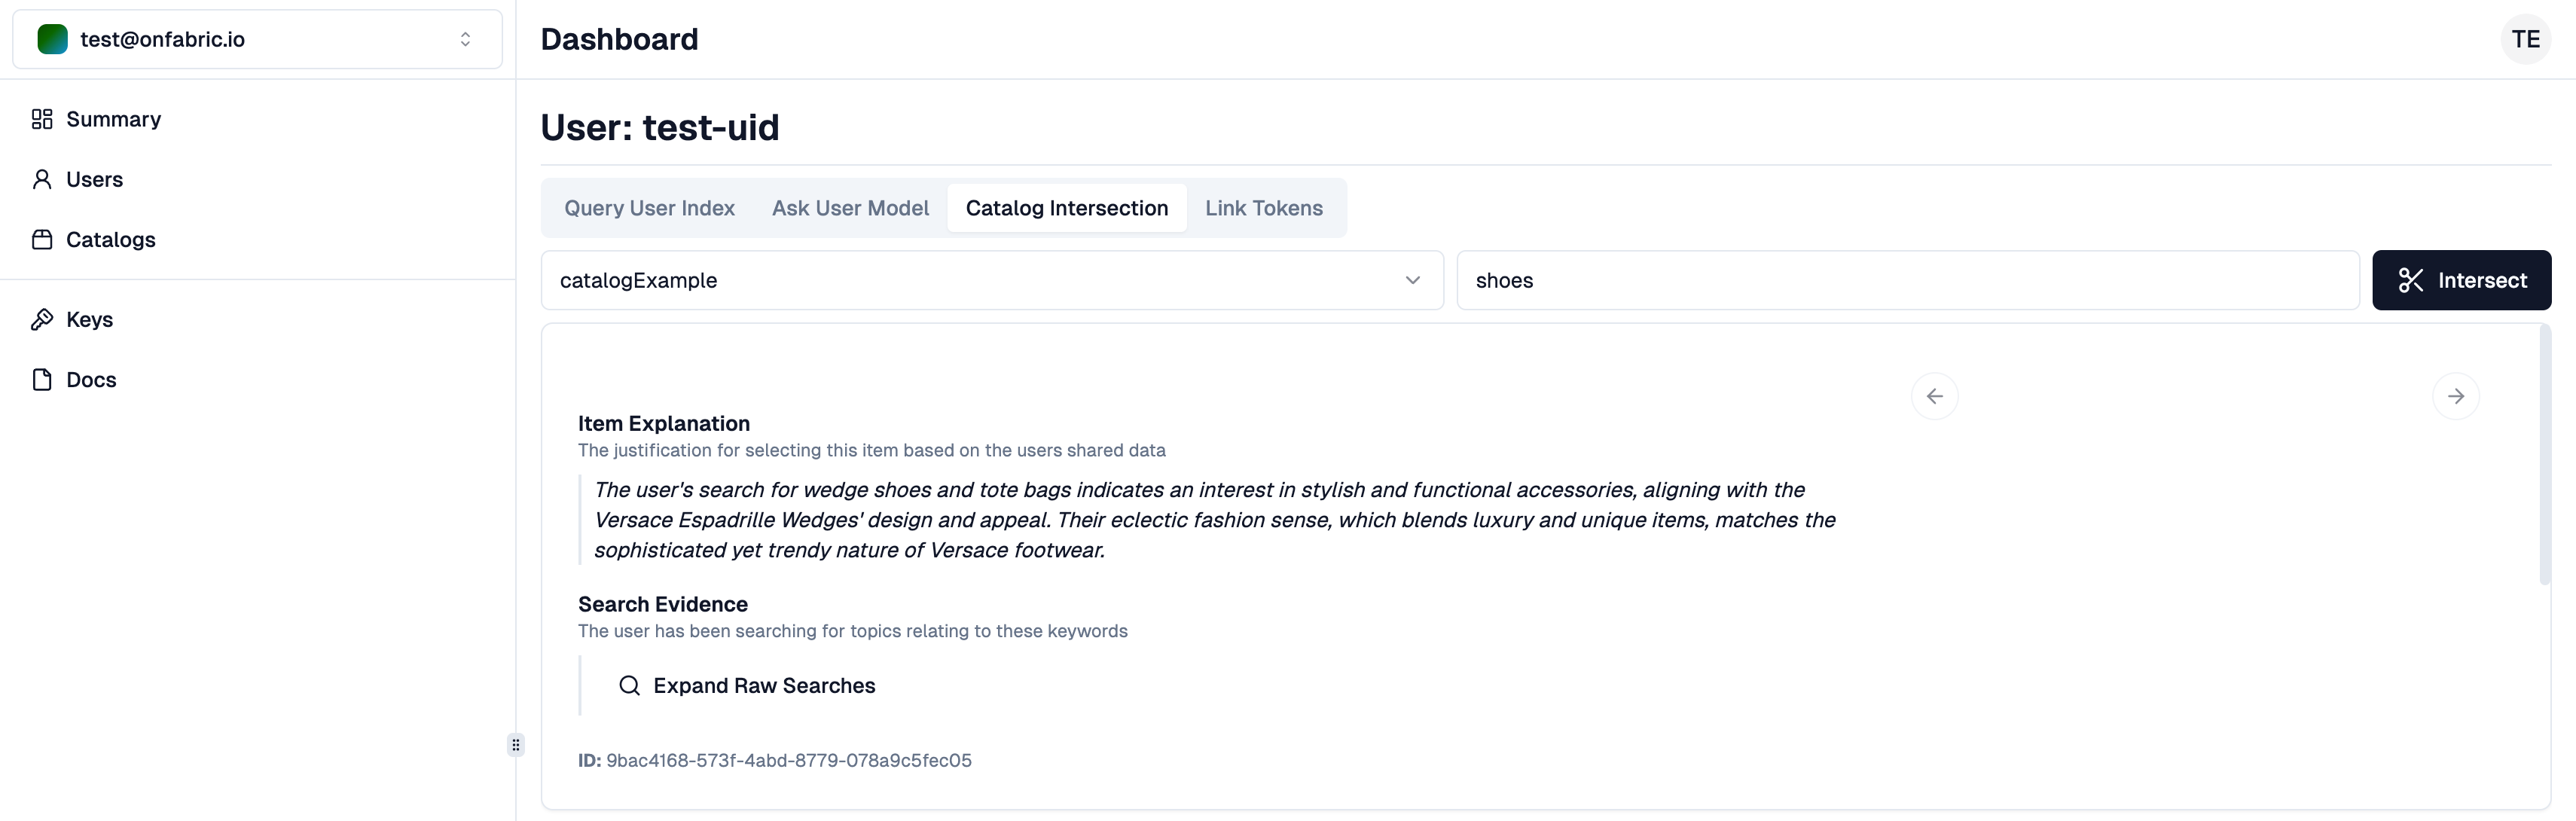Open the TE user avatar menu
The image size is (2576, 821).
point(2525,39)
